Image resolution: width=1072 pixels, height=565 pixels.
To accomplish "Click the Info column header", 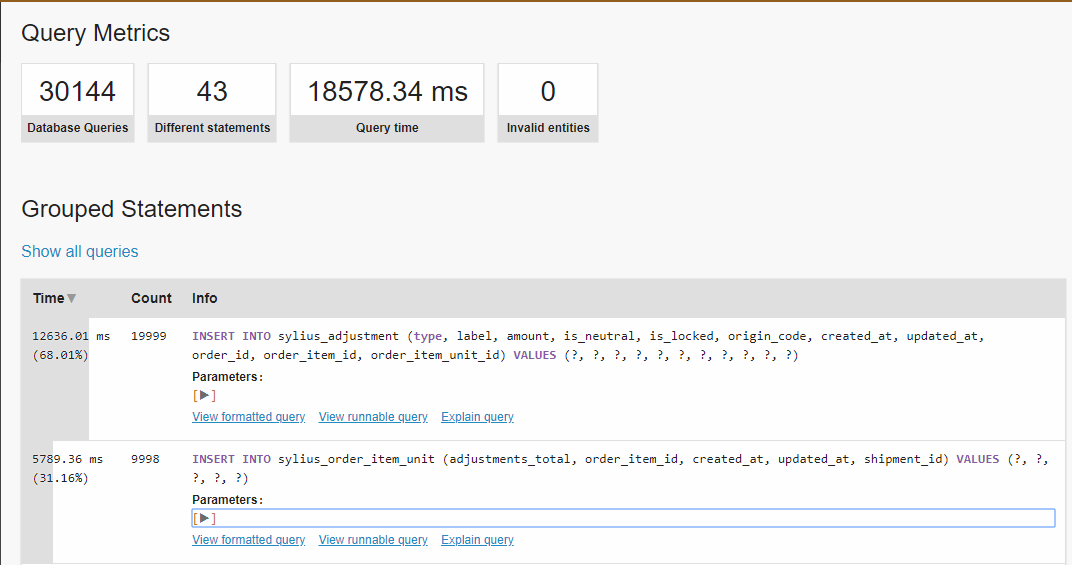I will tap(204, 298).
